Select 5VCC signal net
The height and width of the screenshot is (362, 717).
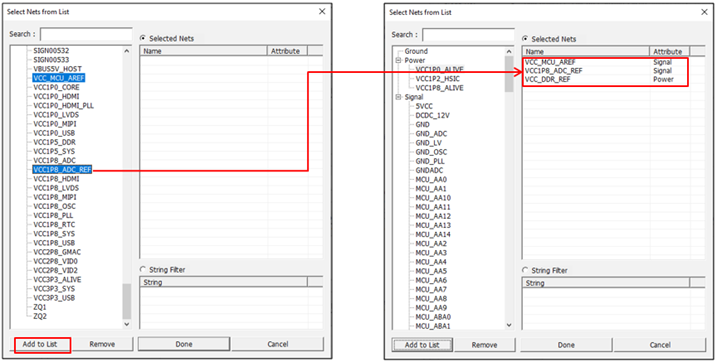[424, 106]
